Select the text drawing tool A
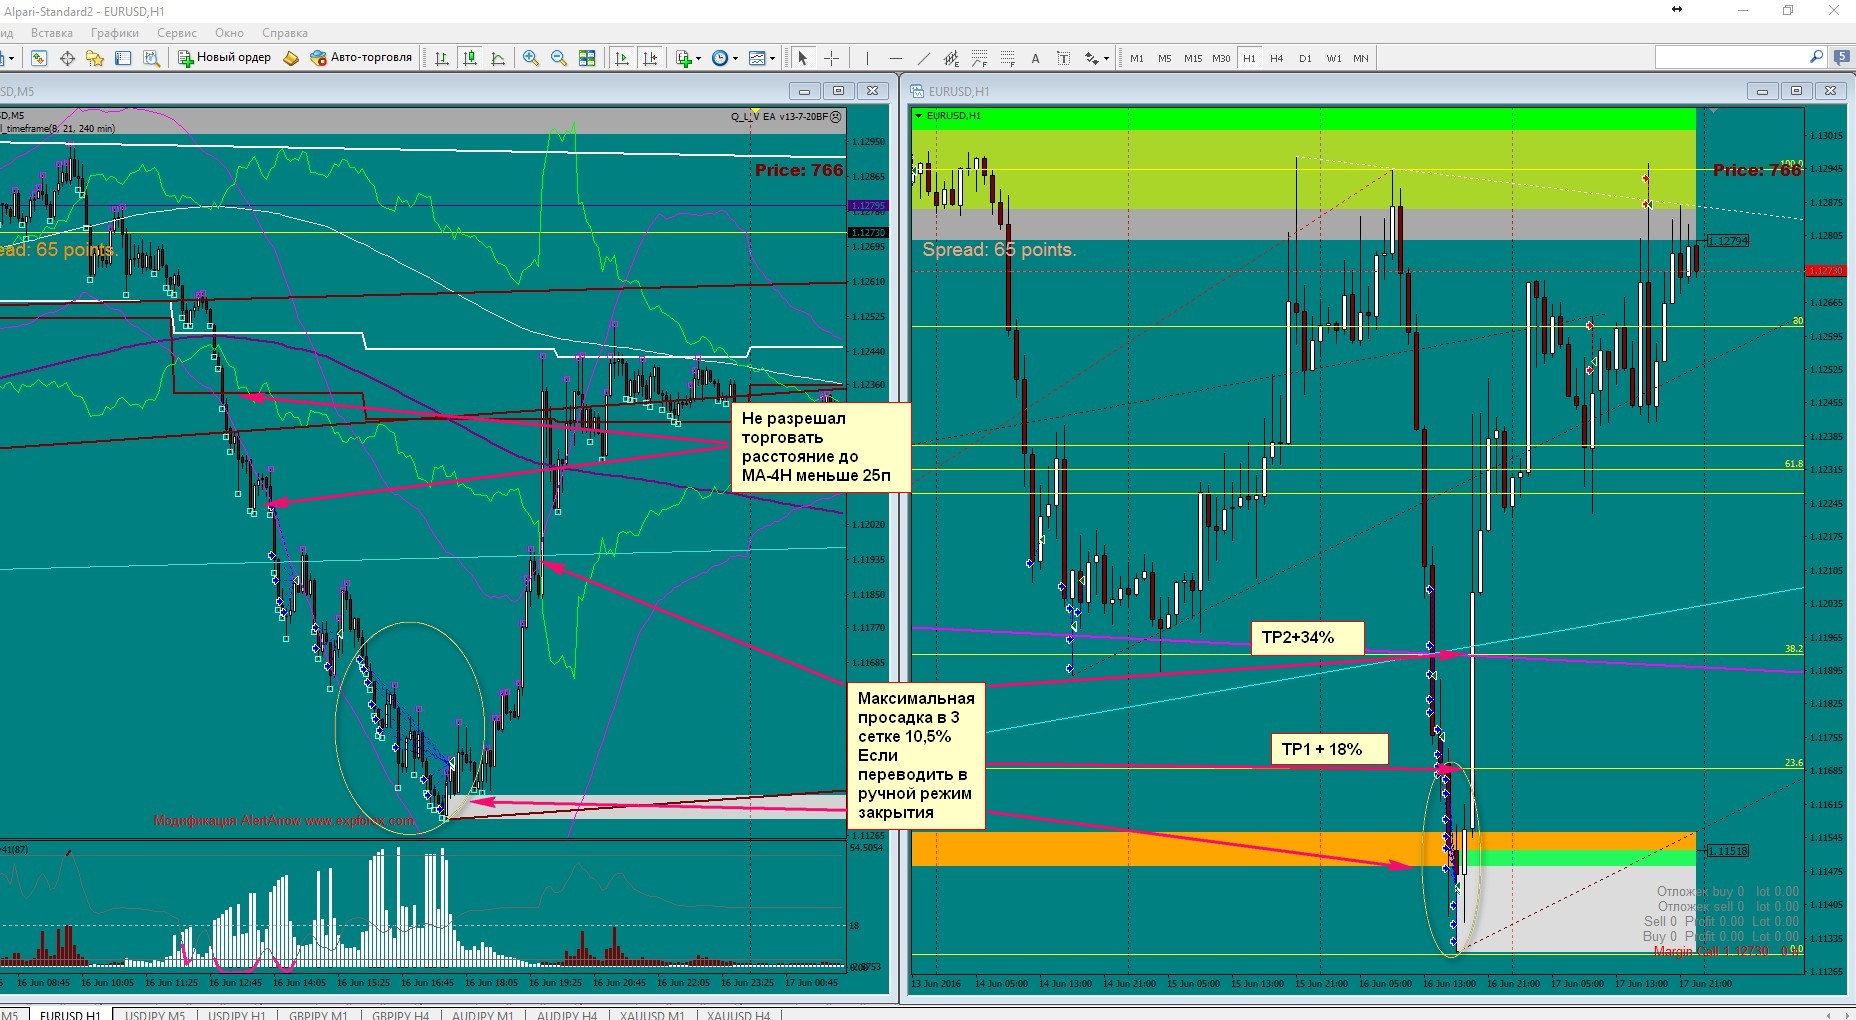 pyautogui.click(x=1035, y=58)
